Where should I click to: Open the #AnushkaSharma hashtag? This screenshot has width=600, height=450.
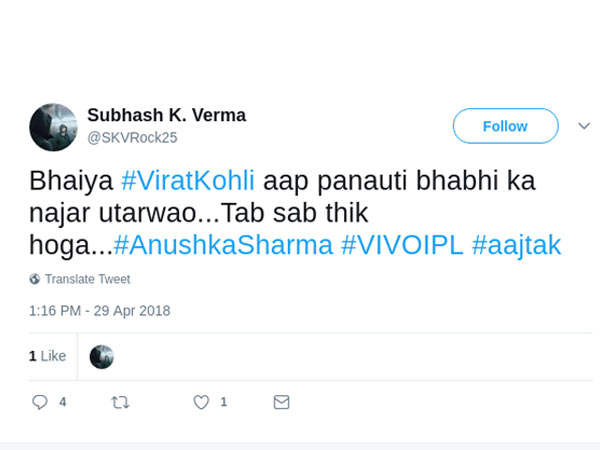point(223,245)
